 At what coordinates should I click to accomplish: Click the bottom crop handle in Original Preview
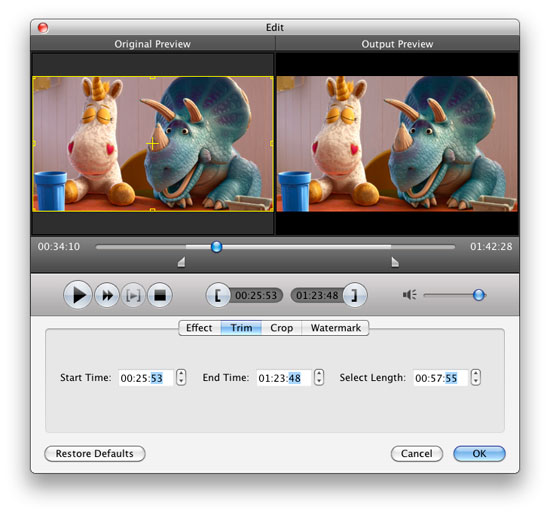(x=152, y=210)
